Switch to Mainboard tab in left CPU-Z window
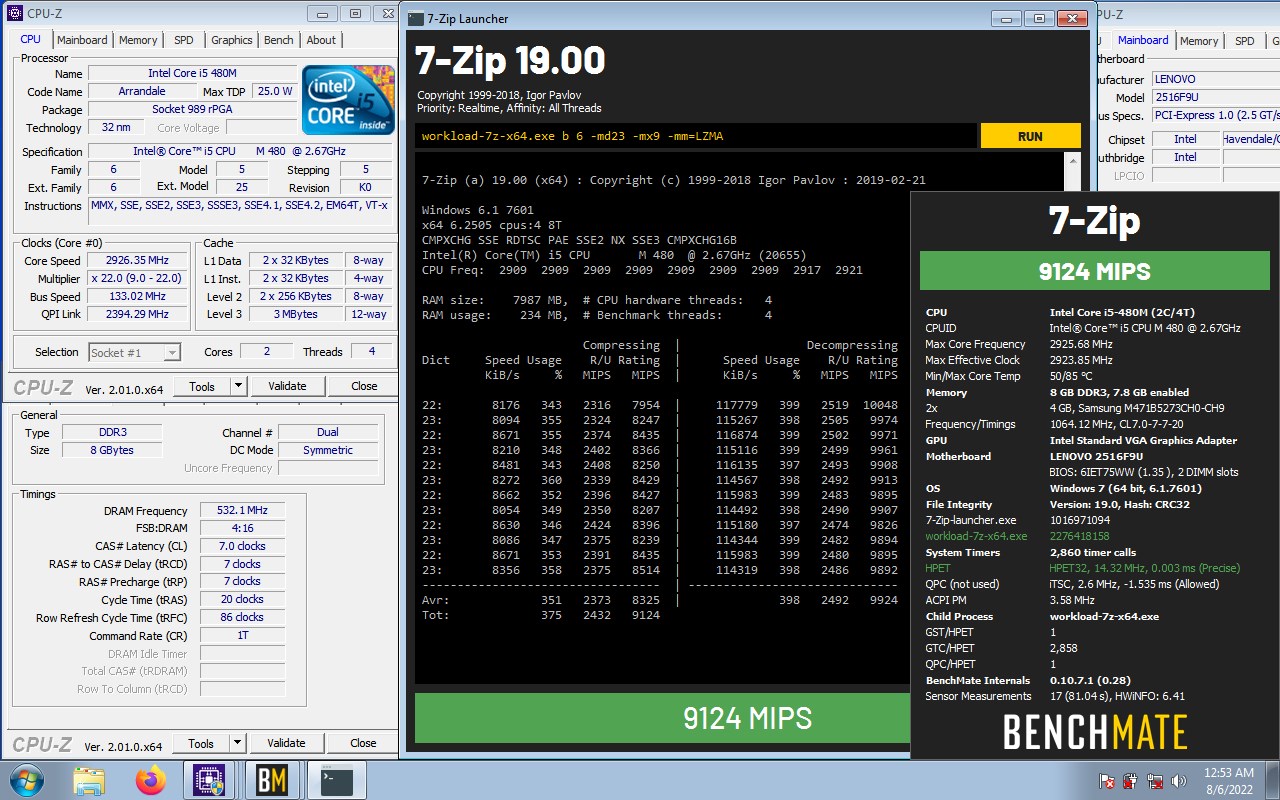 tap(82, 40)
